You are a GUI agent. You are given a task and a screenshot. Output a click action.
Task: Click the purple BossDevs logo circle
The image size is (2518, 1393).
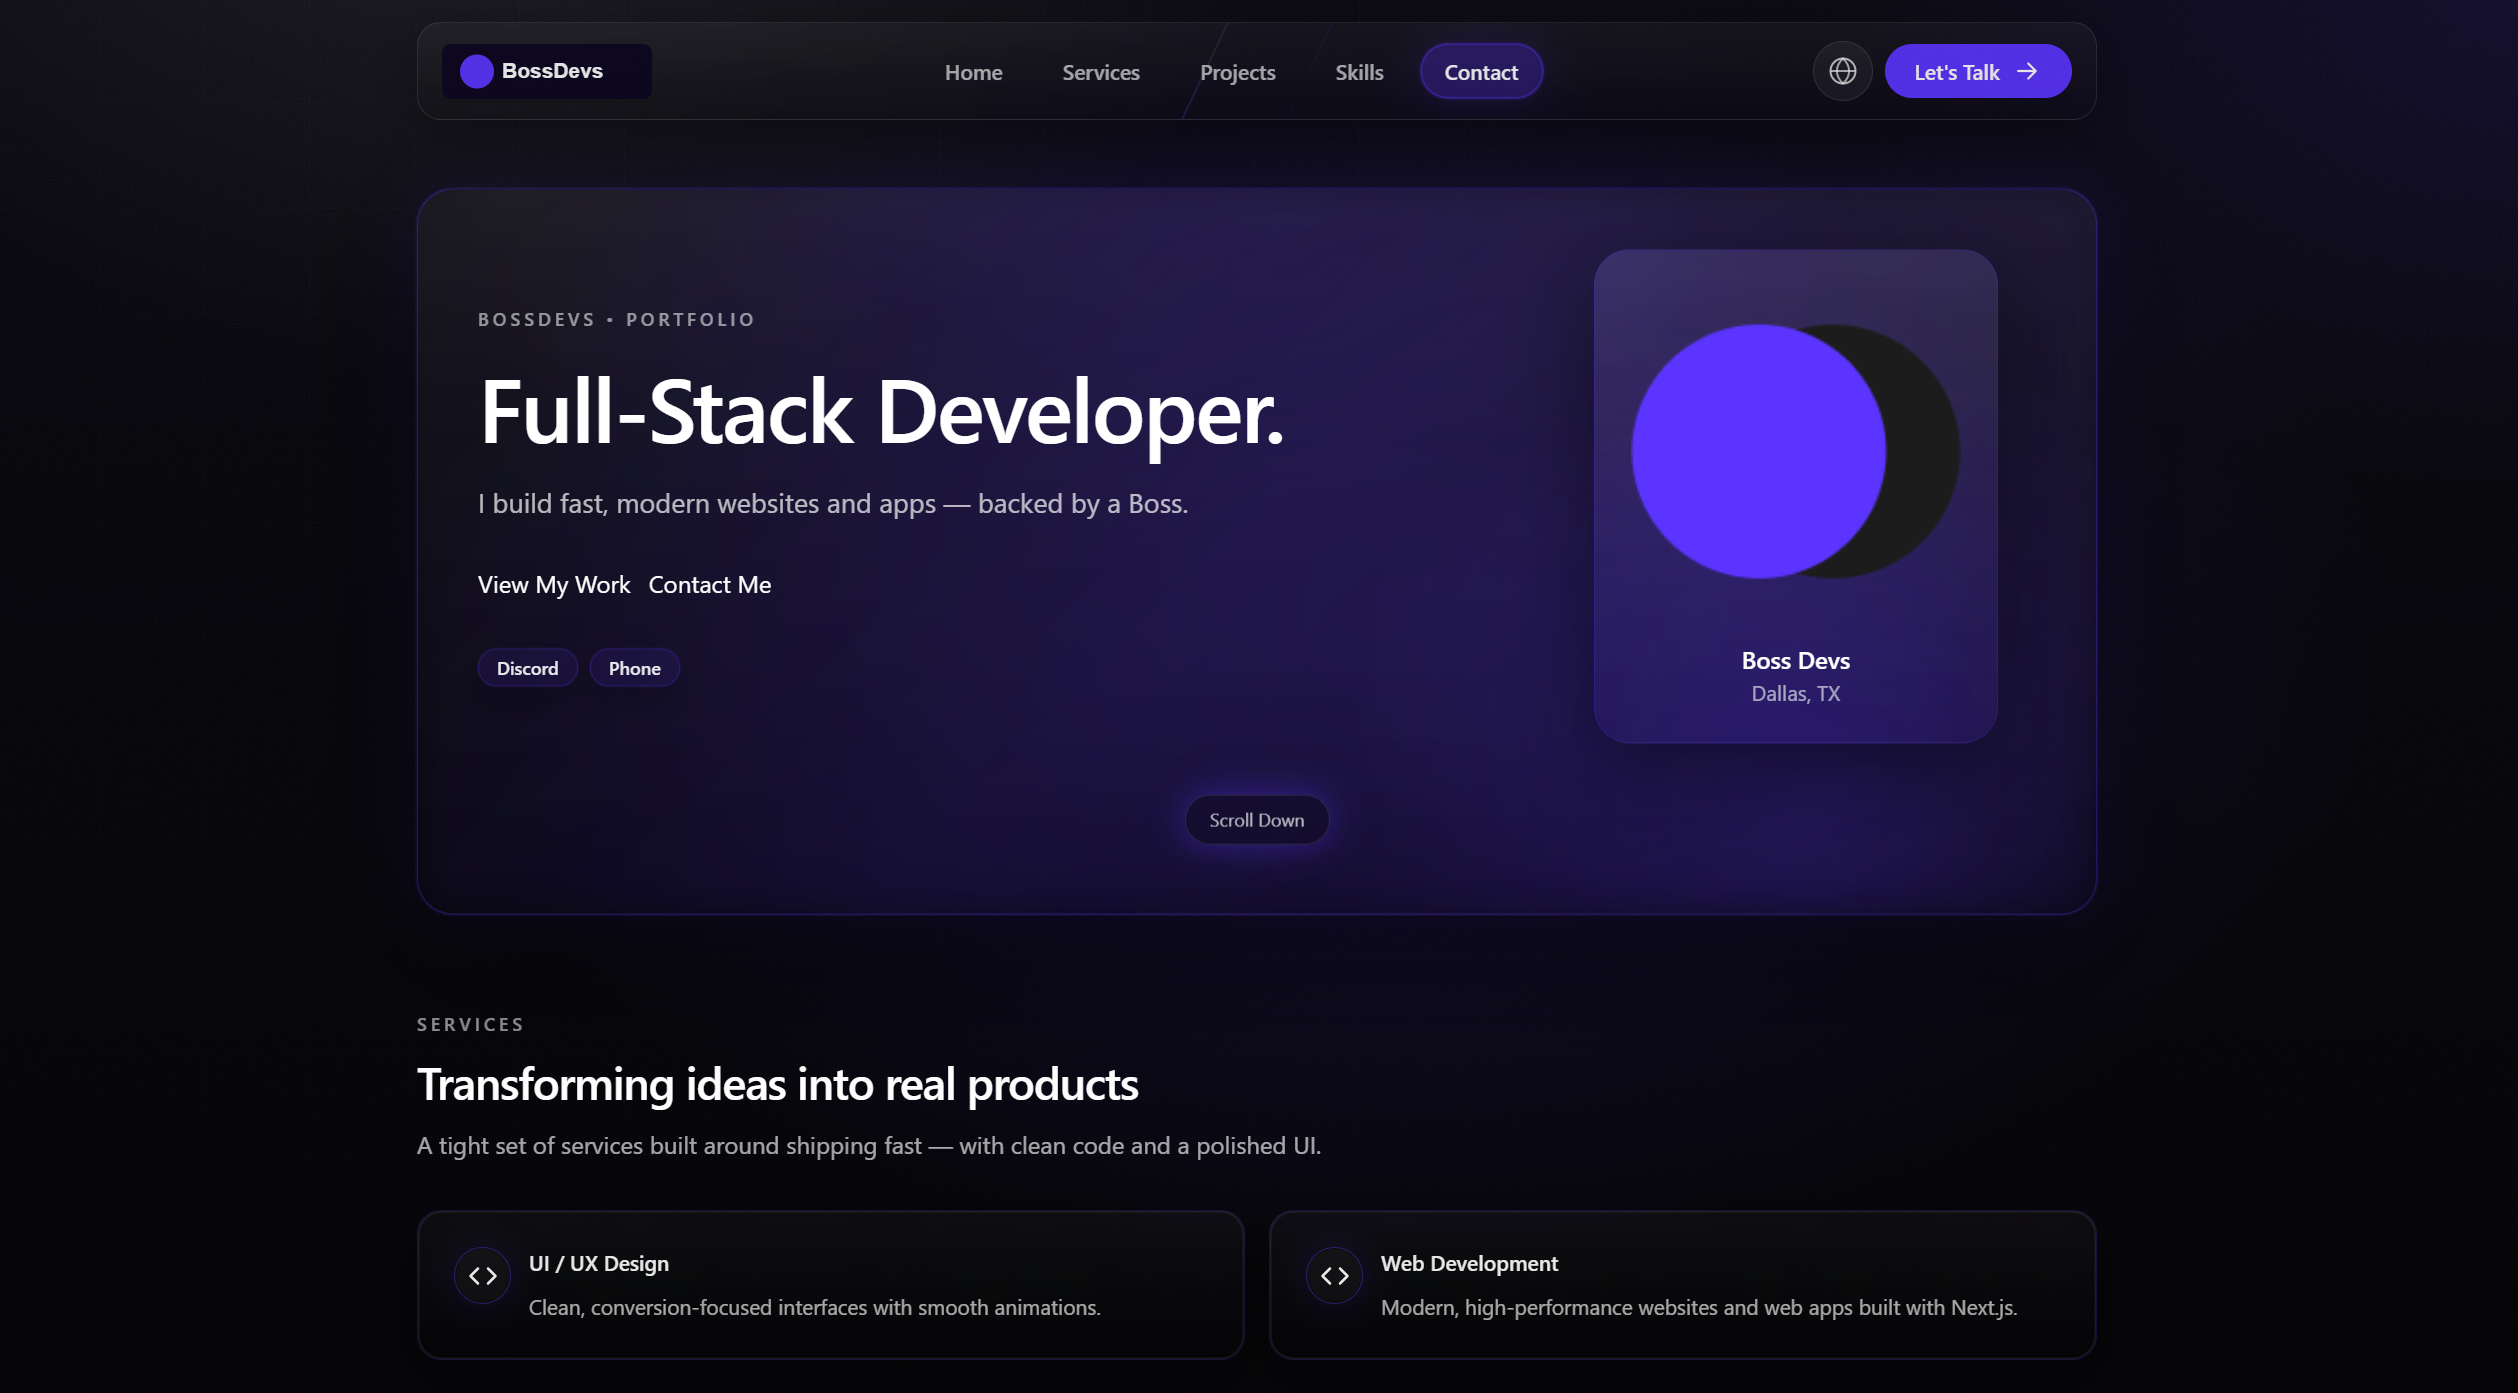(477, 71)
